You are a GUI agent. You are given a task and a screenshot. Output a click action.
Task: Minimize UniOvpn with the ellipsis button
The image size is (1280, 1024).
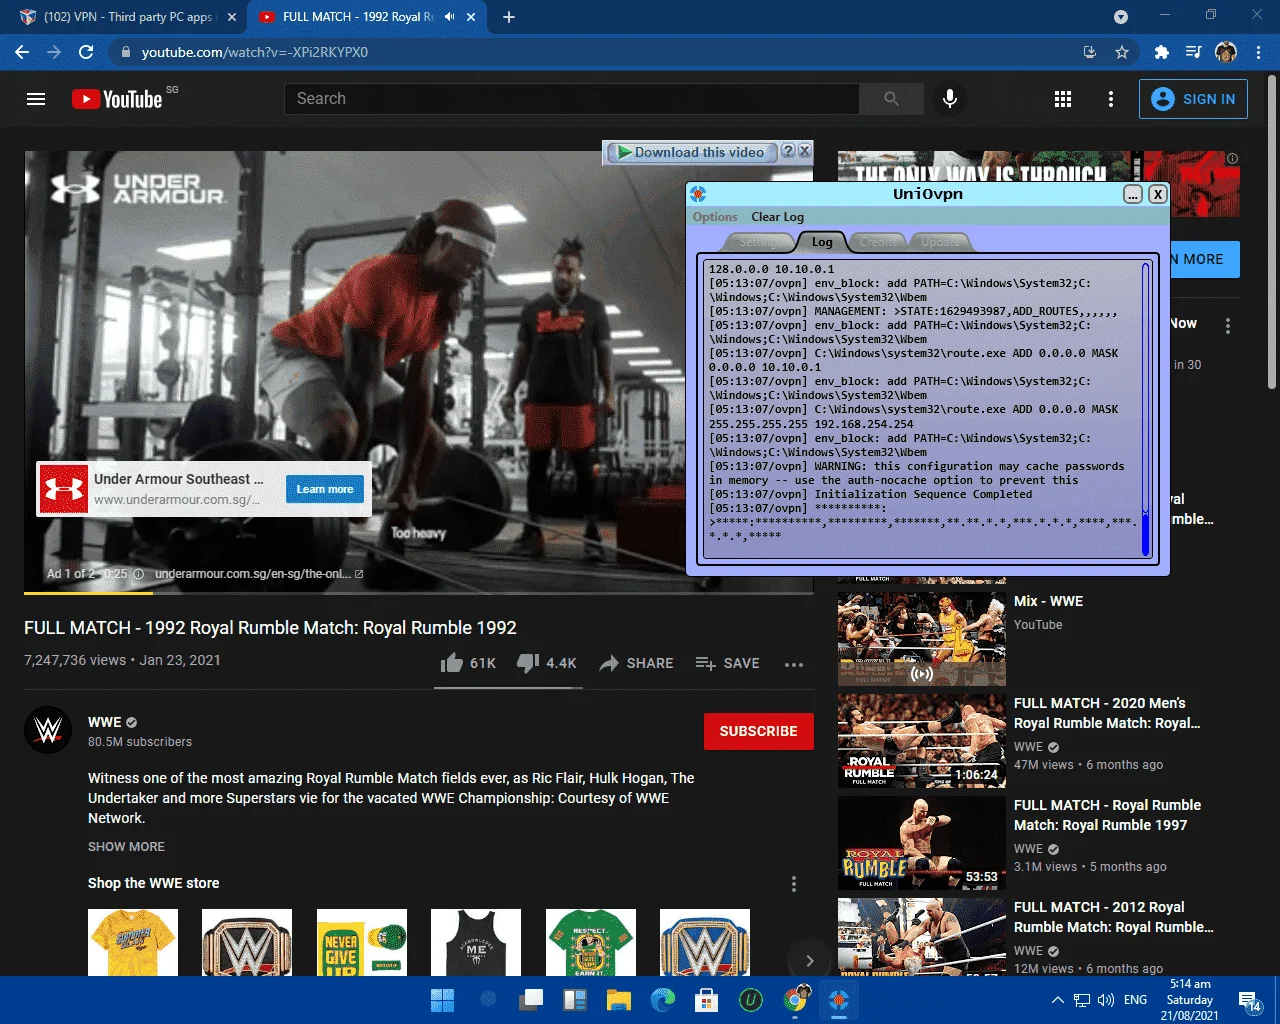point(1133,194)
